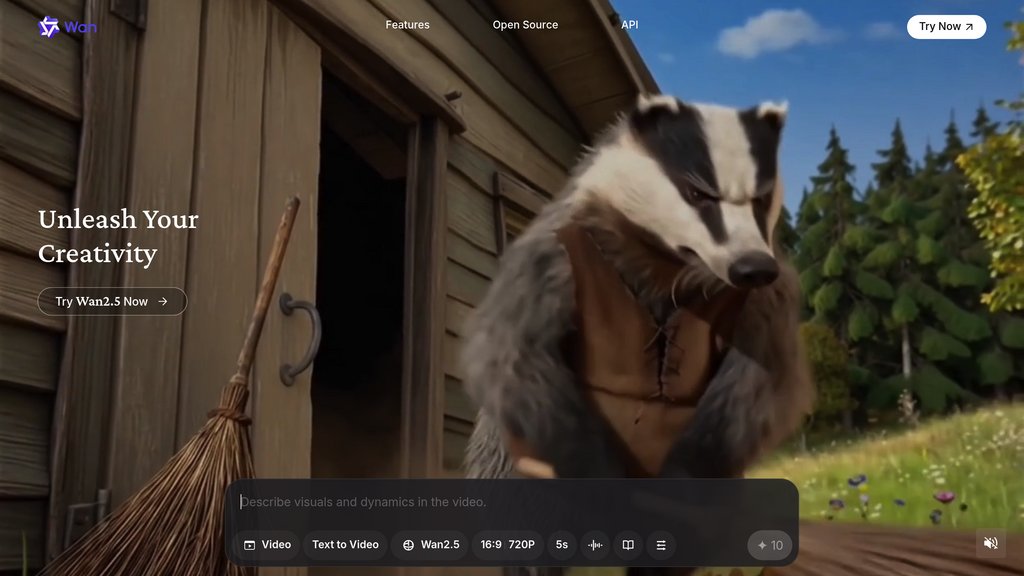Screen dimensions: 1024x576
Task: Click the Wan logo icon
Action: pos(49,27)
